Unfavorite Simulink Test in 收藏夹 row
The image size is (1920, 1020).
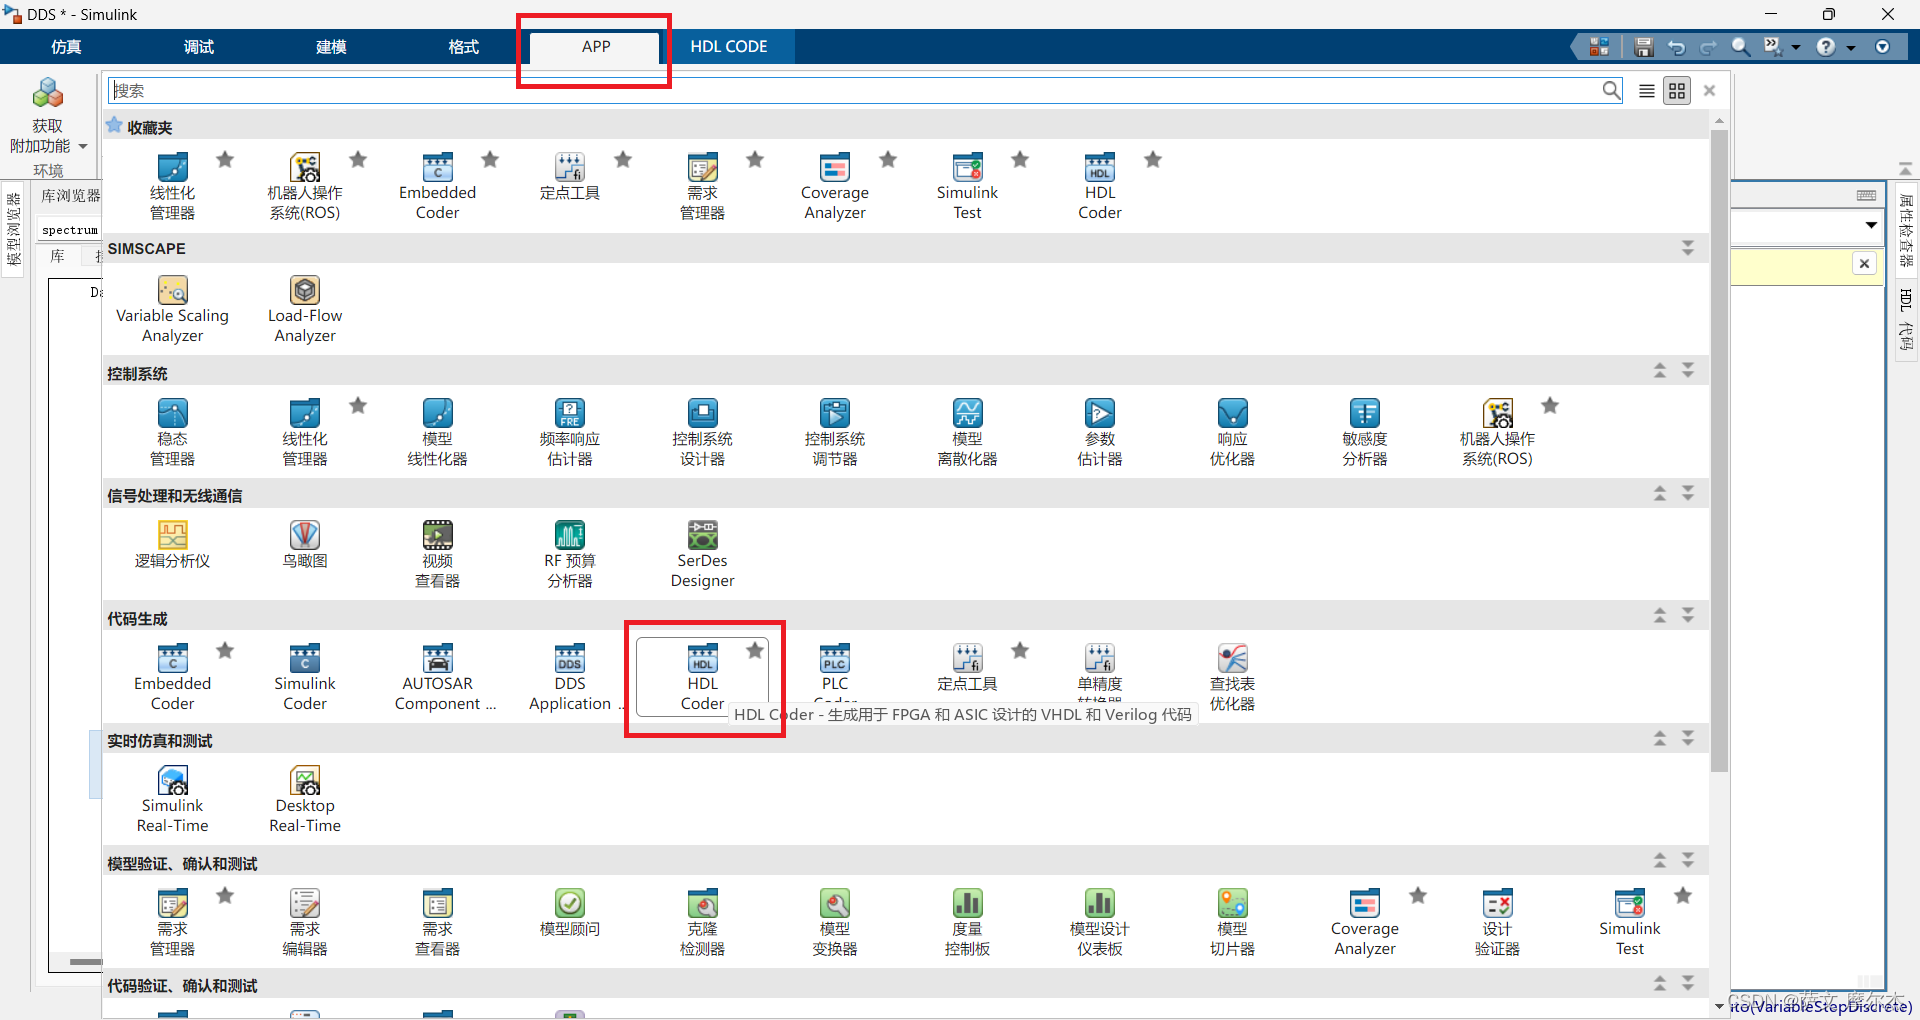click(x=1020, y=160)
